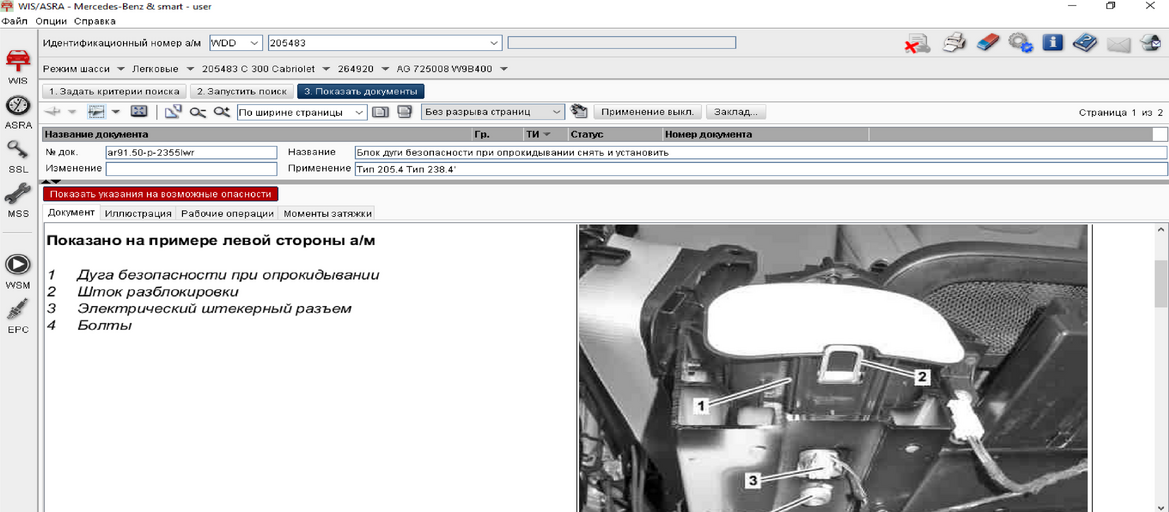Click the stacked pages layout icon
This screenshot has width=1169, height=512.
click(405, 112)
